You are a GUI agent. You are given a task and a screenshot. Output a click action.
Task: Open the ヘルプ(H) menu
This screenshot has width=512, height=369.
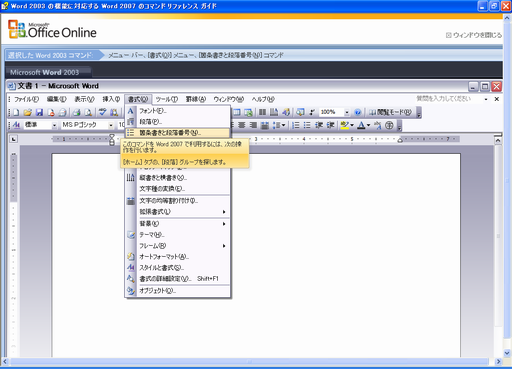(x=263, y=99)
